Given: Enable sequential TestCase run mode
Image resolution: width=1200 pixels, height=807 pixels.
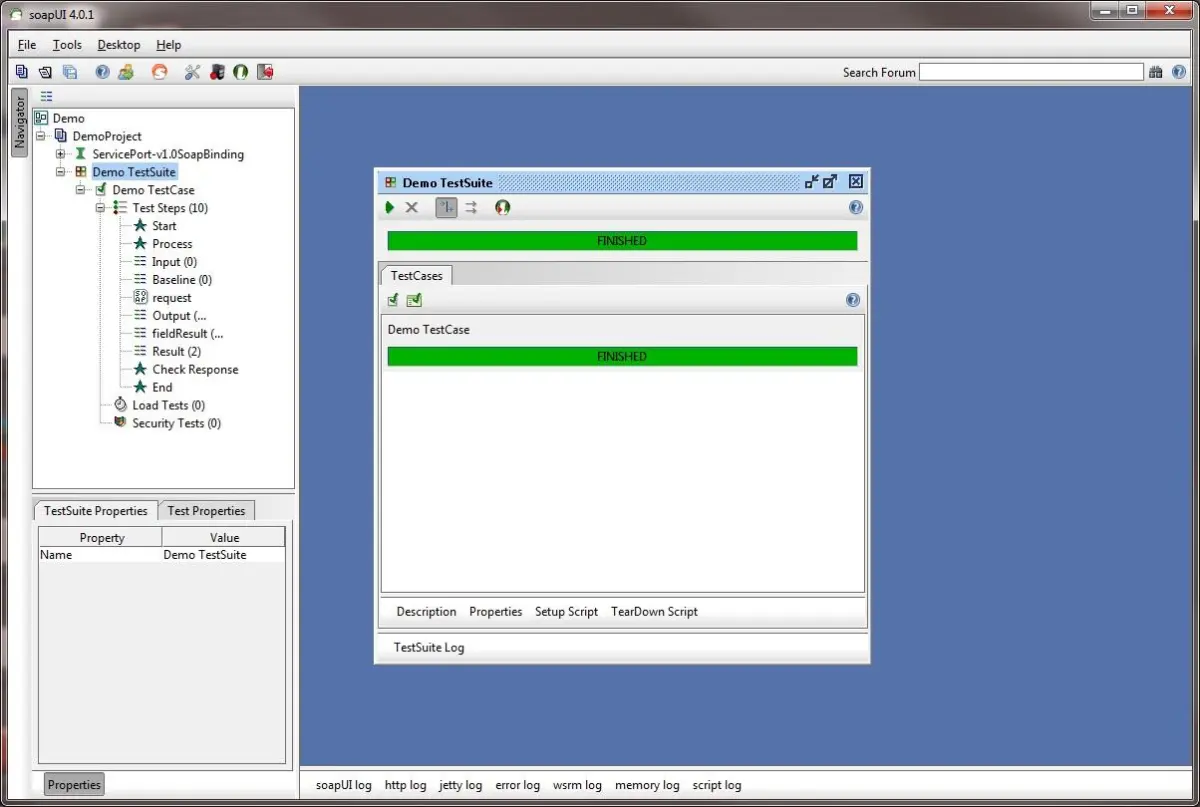Looking at the screenshot, I should tap(446, 208).
